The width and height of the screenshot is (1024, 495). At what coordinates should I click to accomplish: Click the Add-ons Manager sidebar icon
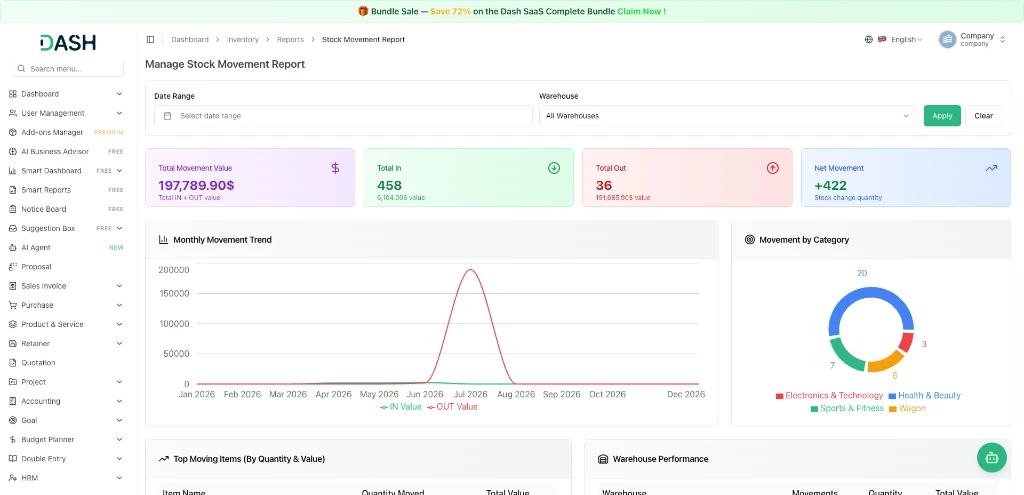(x=12, y=133)
